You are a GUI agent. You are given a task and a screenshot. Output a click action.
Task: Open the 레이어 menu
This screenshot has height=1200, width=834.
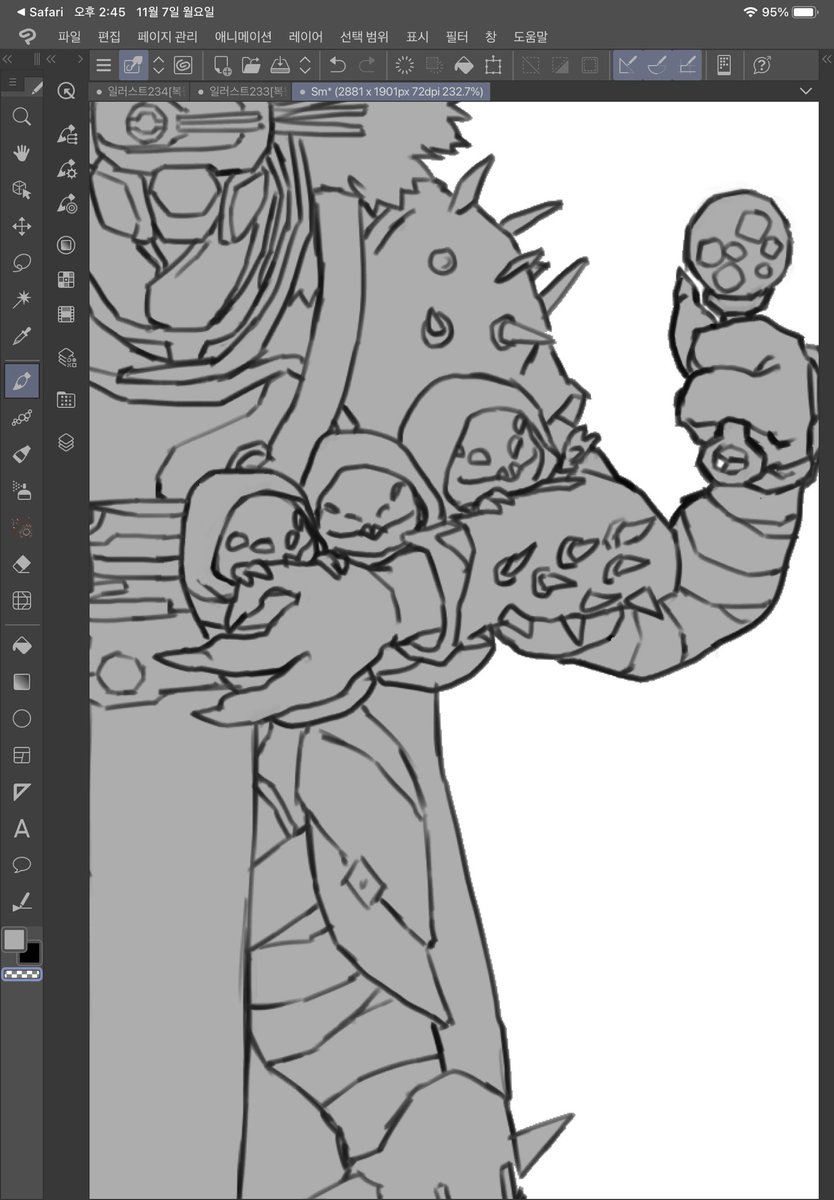click(x=306, y=37)
